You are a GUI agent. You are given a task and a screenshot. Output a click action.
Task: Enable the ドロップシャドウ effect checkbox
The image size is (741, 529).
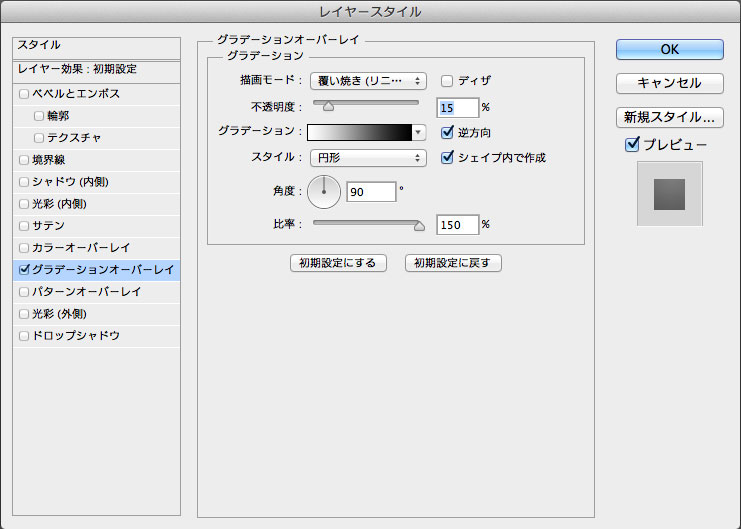click(24, 336)
